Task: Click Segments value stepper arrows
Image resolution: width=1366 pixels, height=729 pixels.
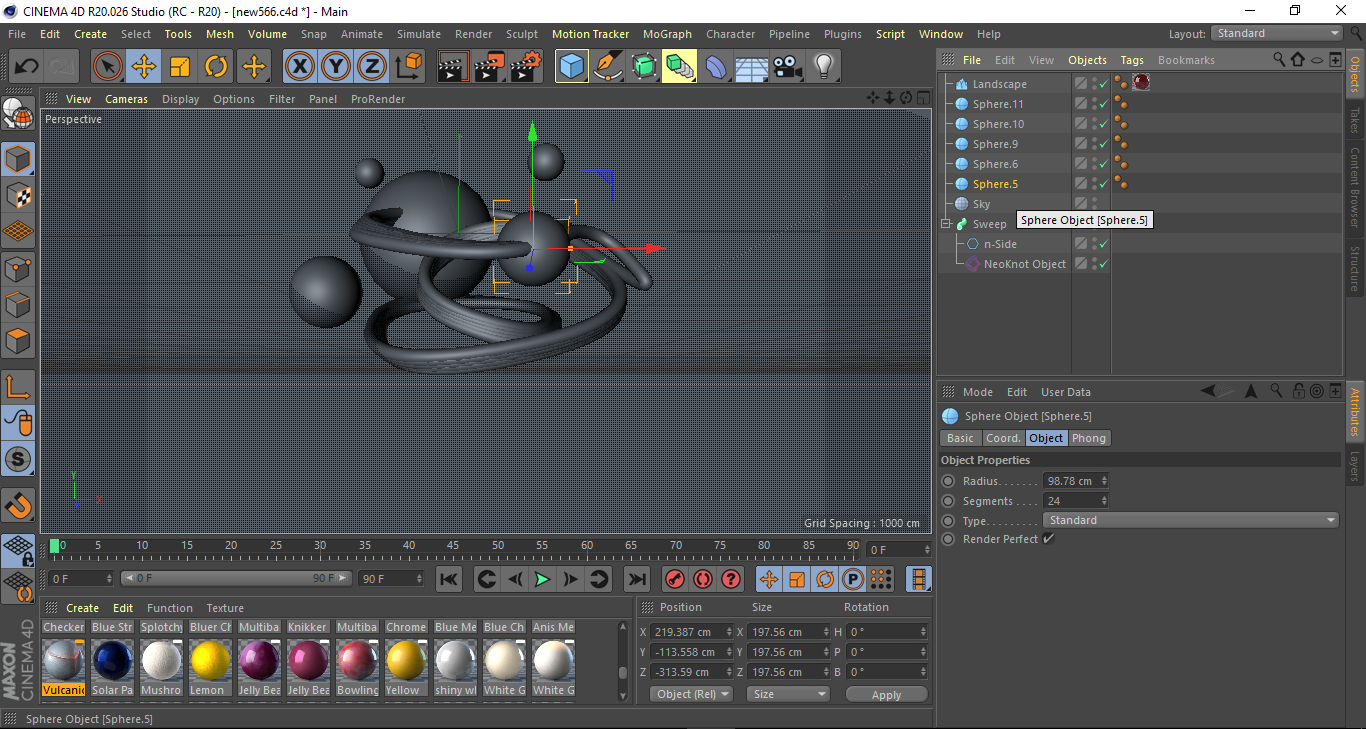Action: pos(1104,501)
